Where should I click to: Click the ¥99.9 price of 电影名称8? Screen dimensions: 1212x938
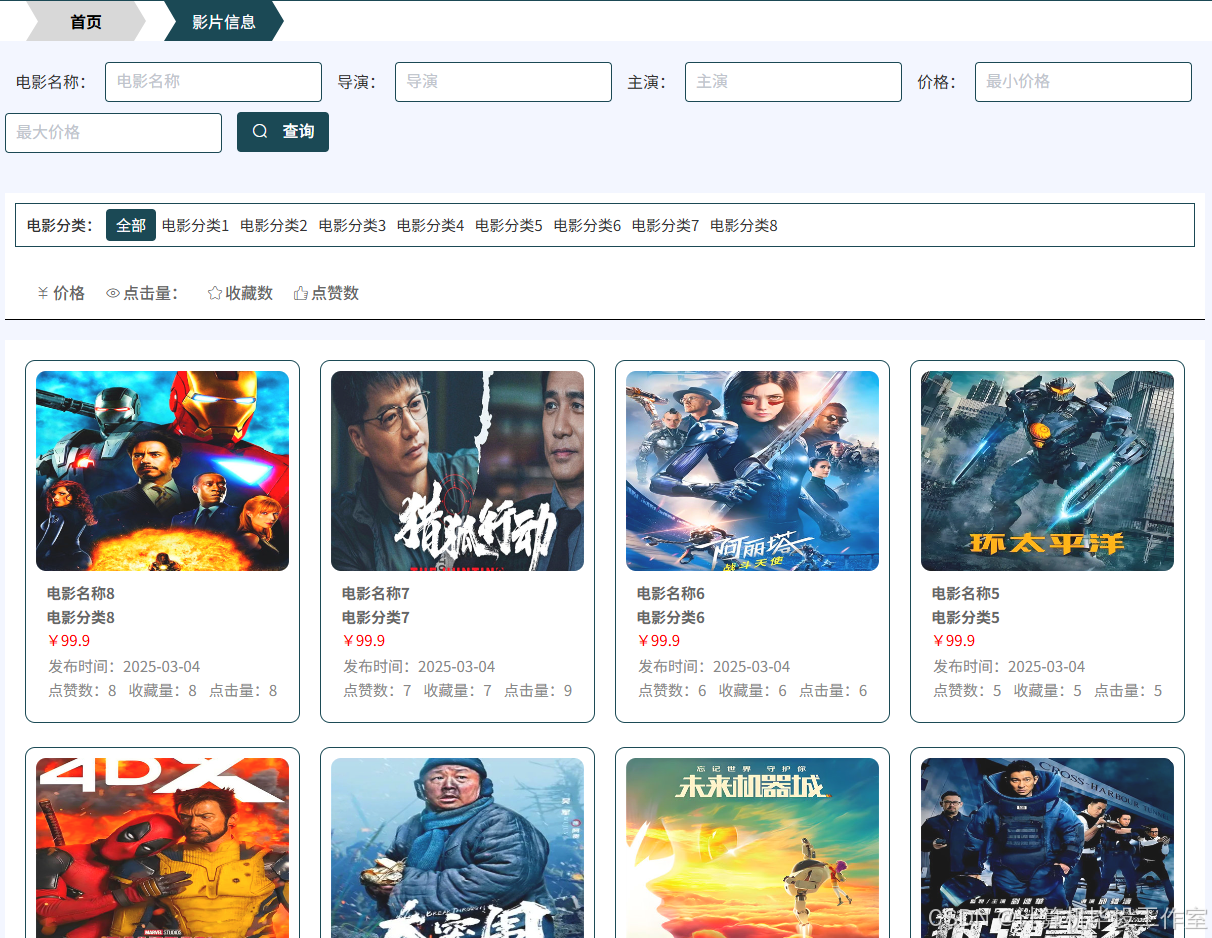[x=69, y=641]
